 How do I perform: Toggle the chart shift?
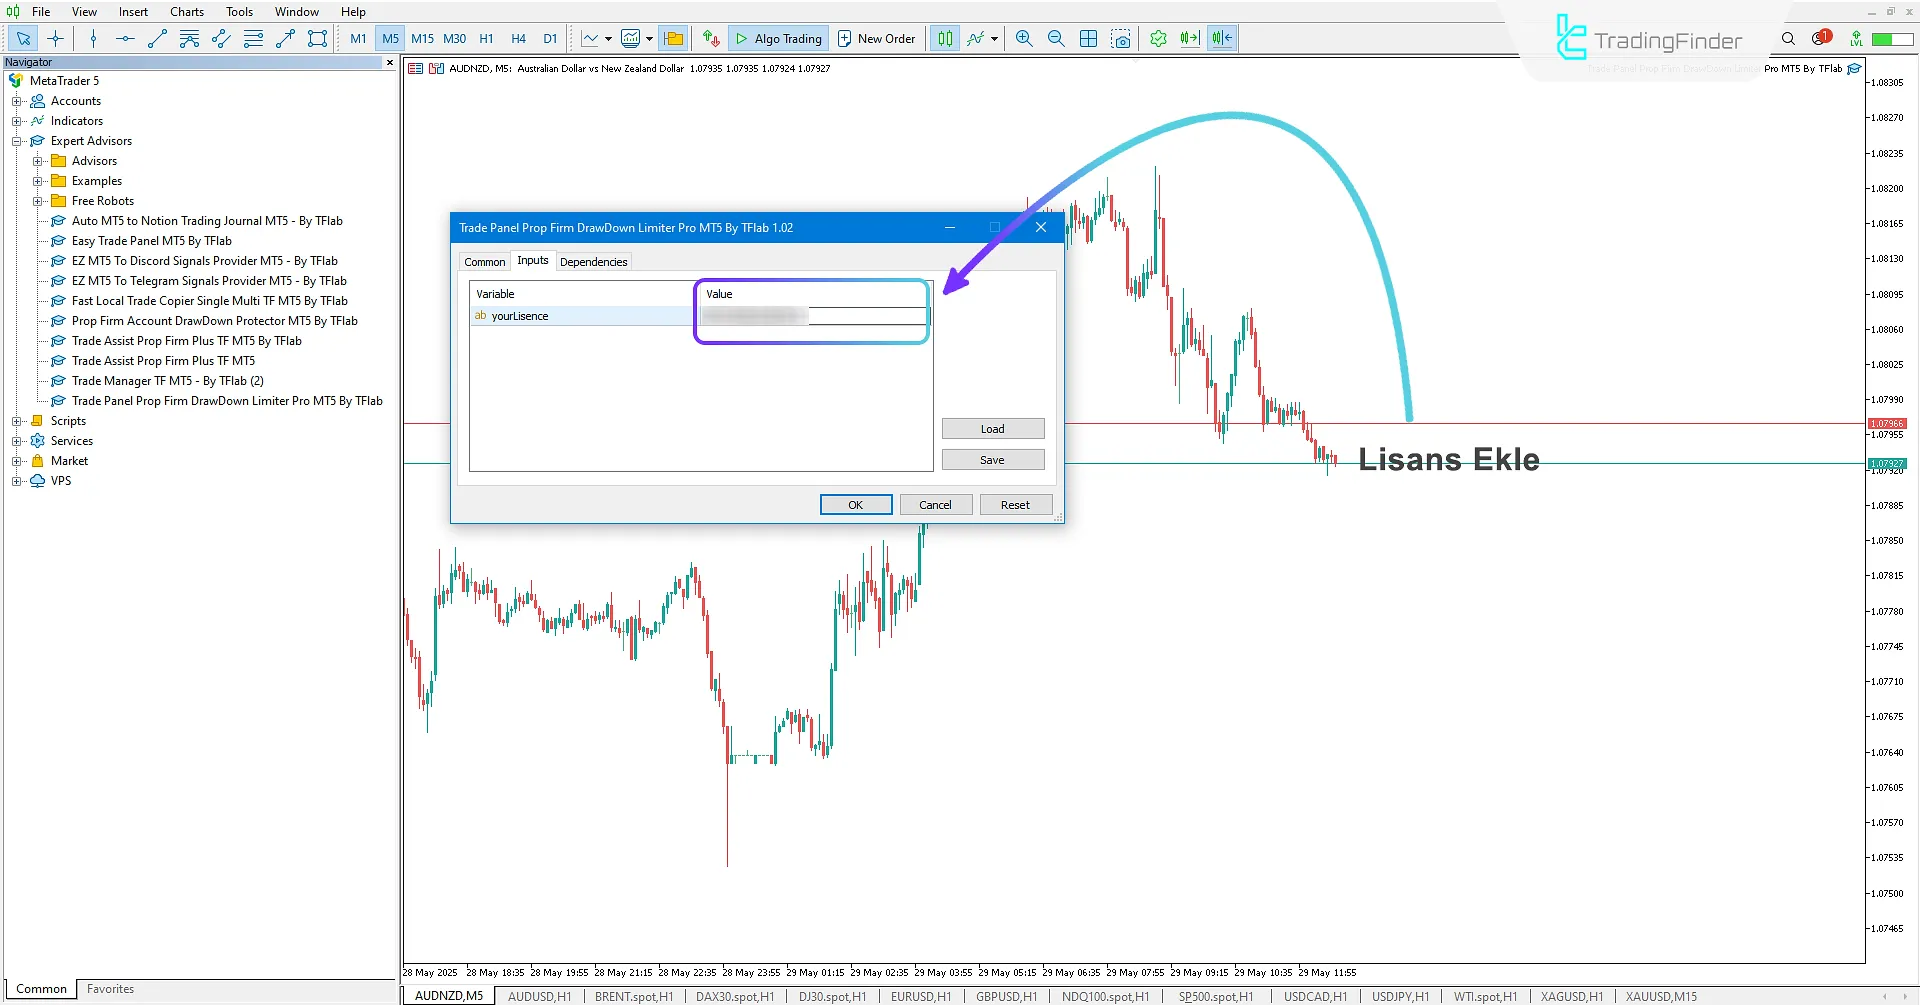pos(1220,38)
